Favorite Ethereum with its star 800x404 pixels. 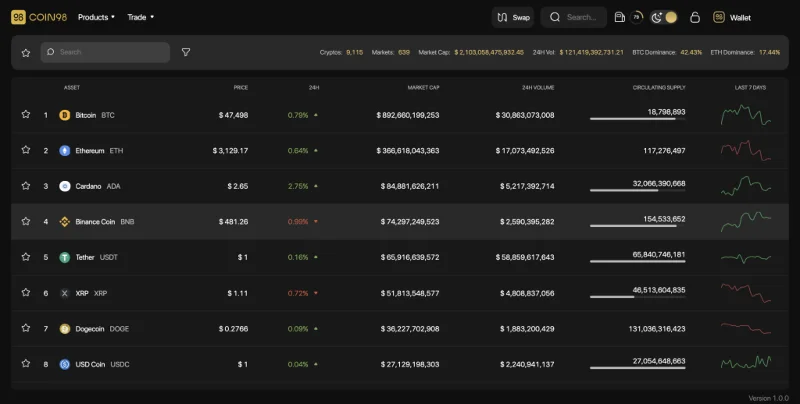coord(26,150)
